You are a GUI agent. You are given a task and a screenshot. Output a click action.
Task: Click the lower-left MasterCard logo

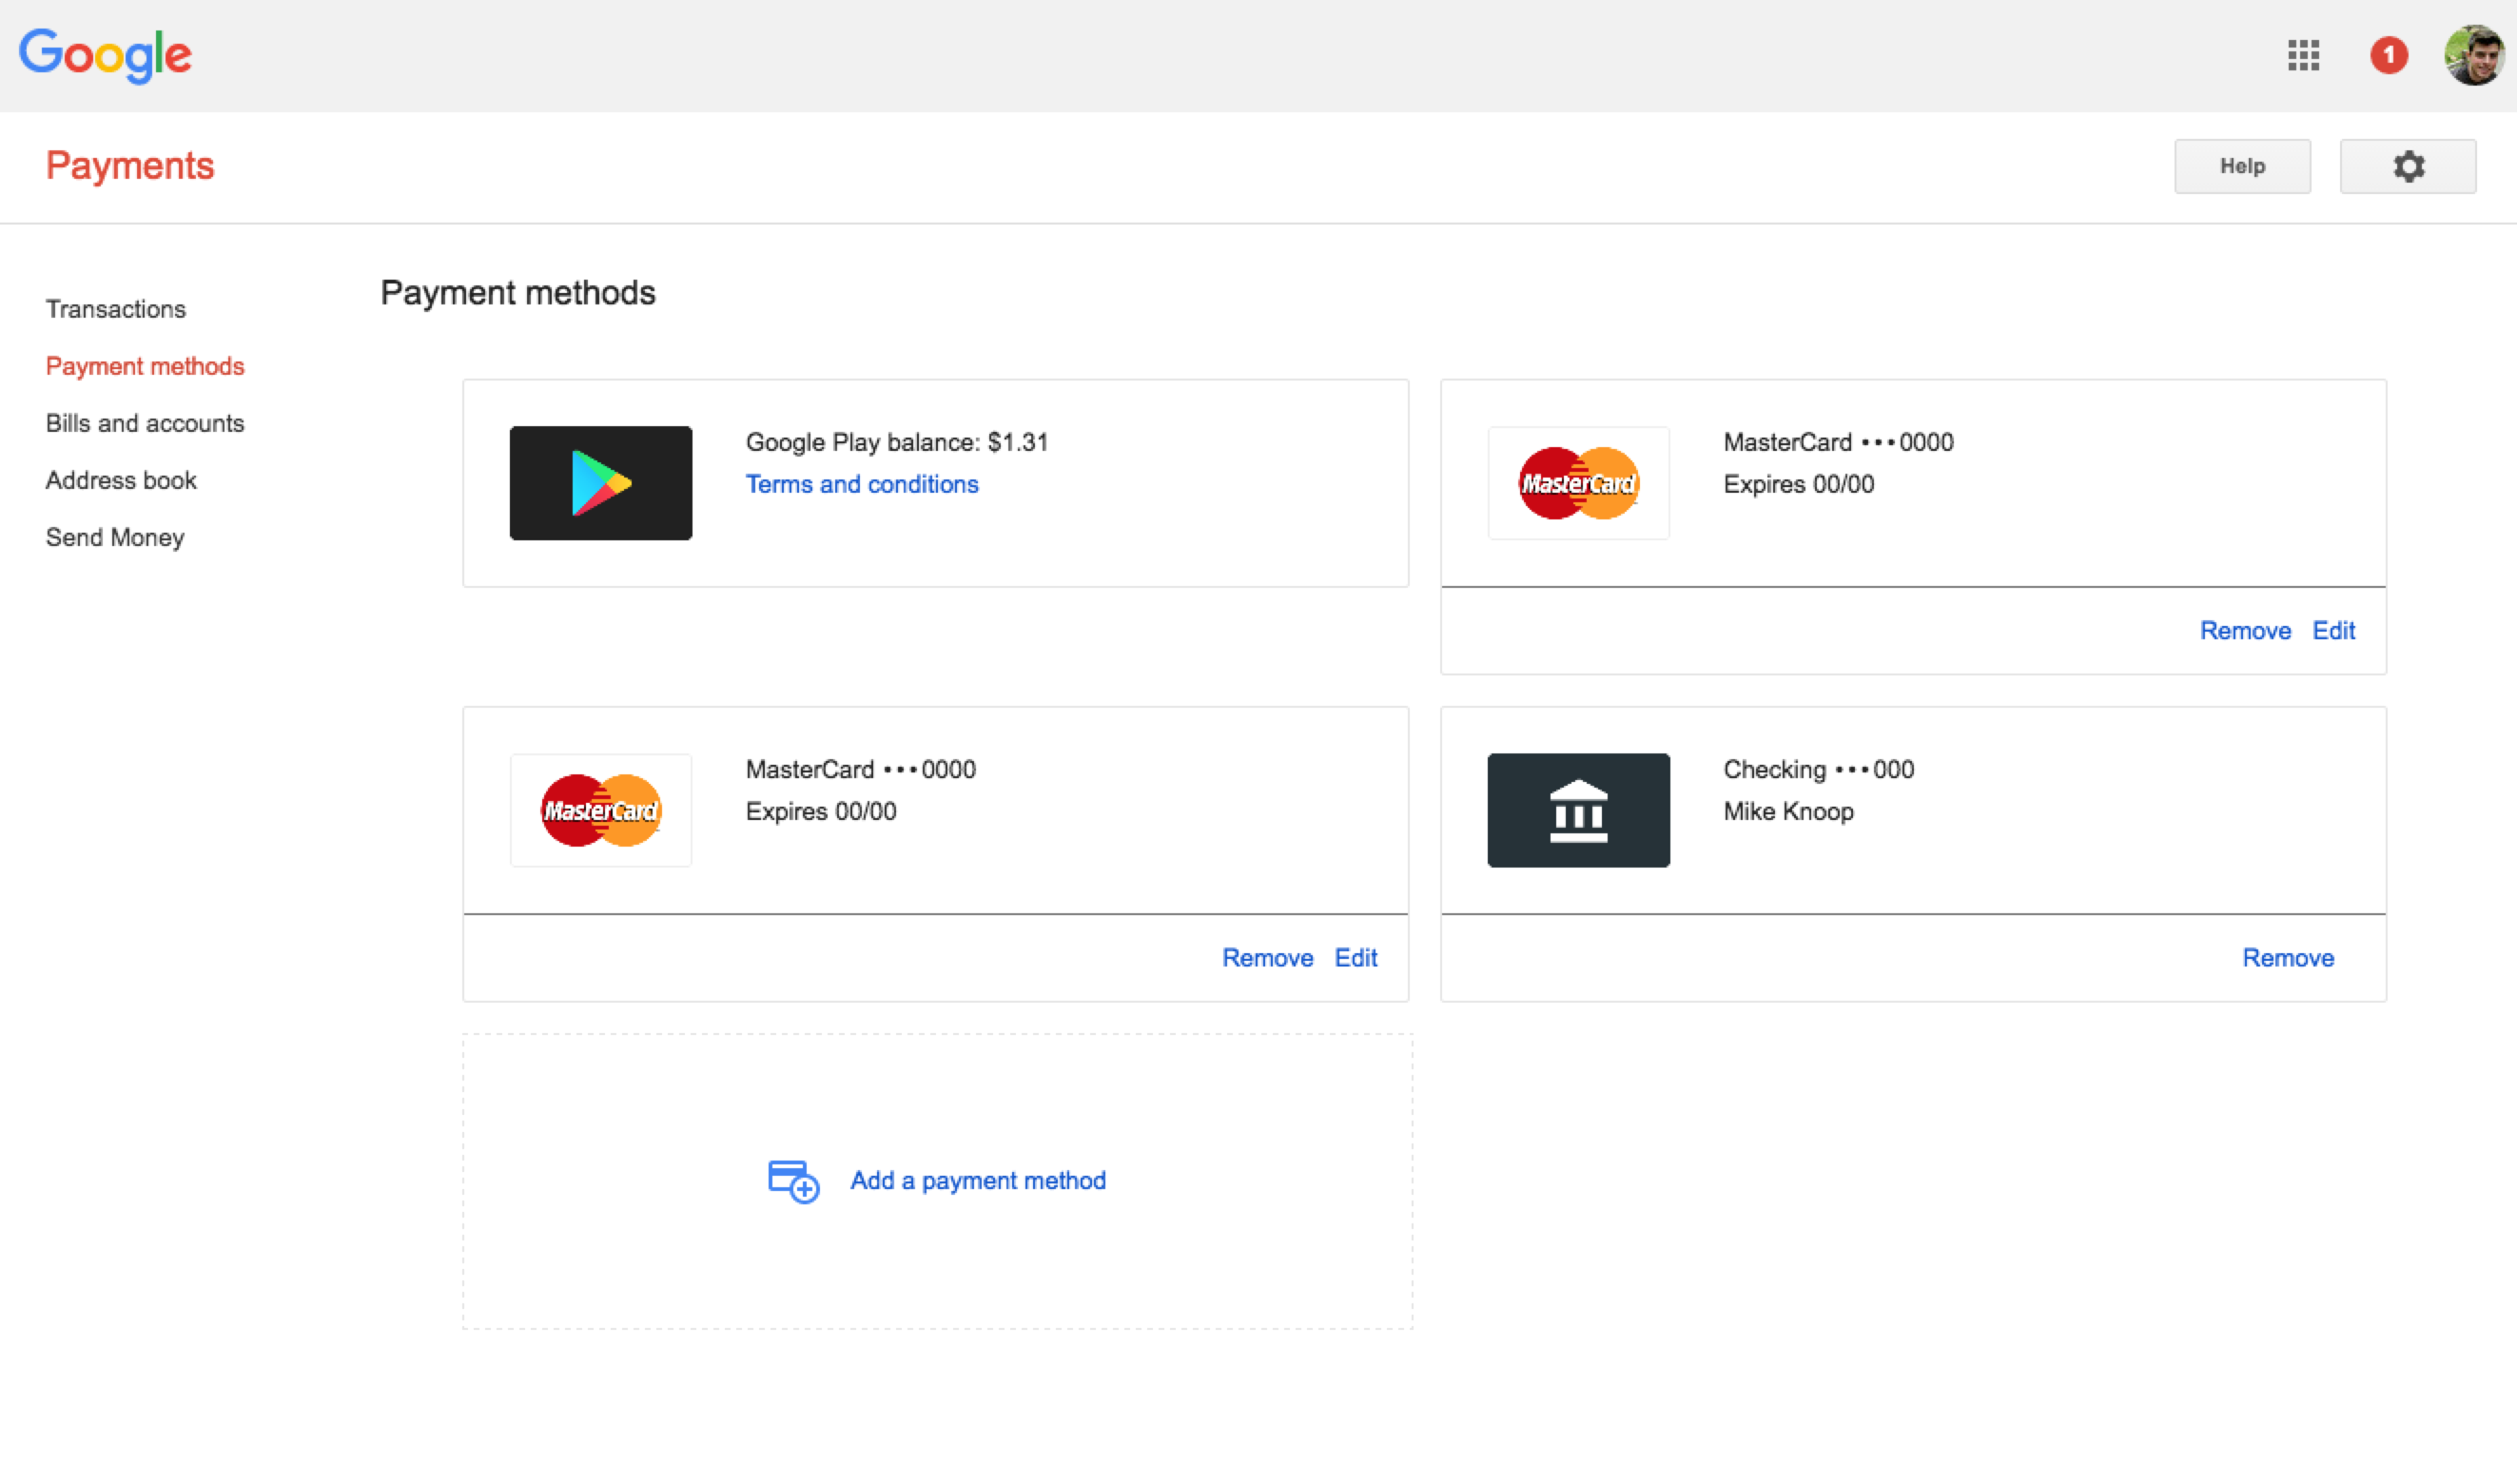pyautogui.click(x=601, y=810)
